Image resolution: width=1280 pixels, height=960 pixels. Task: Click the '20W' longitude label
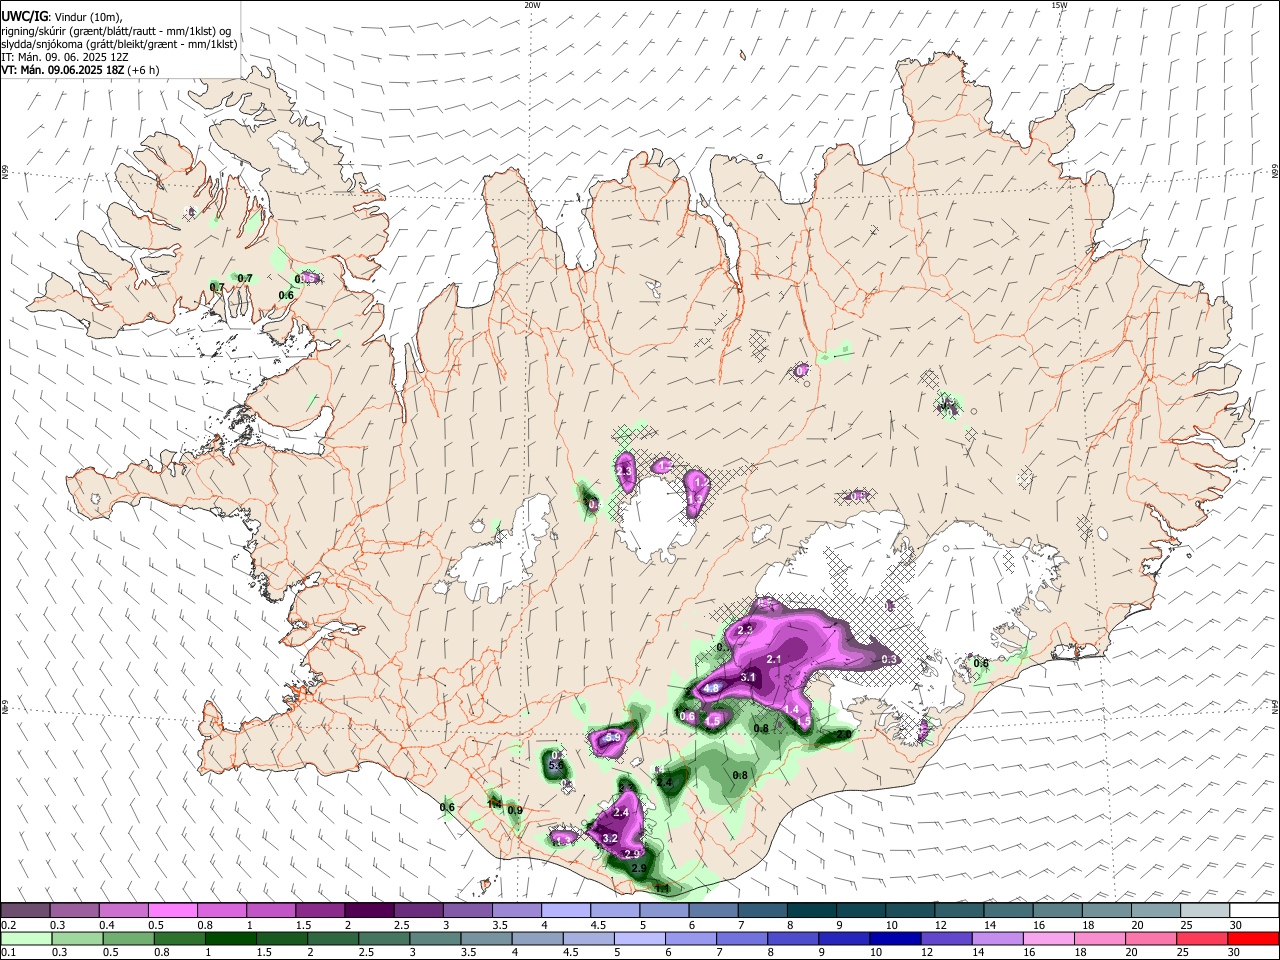click(532, 5)
